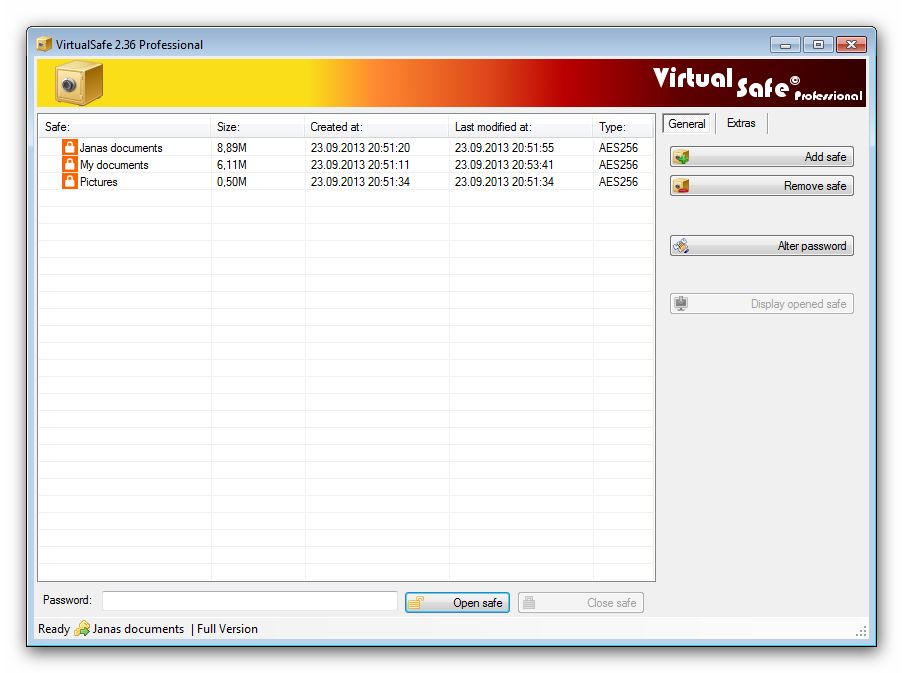This screenshot has width=903, height=673.
Task: Click the Display opened safe button
Action: click(x=761, y=304)
